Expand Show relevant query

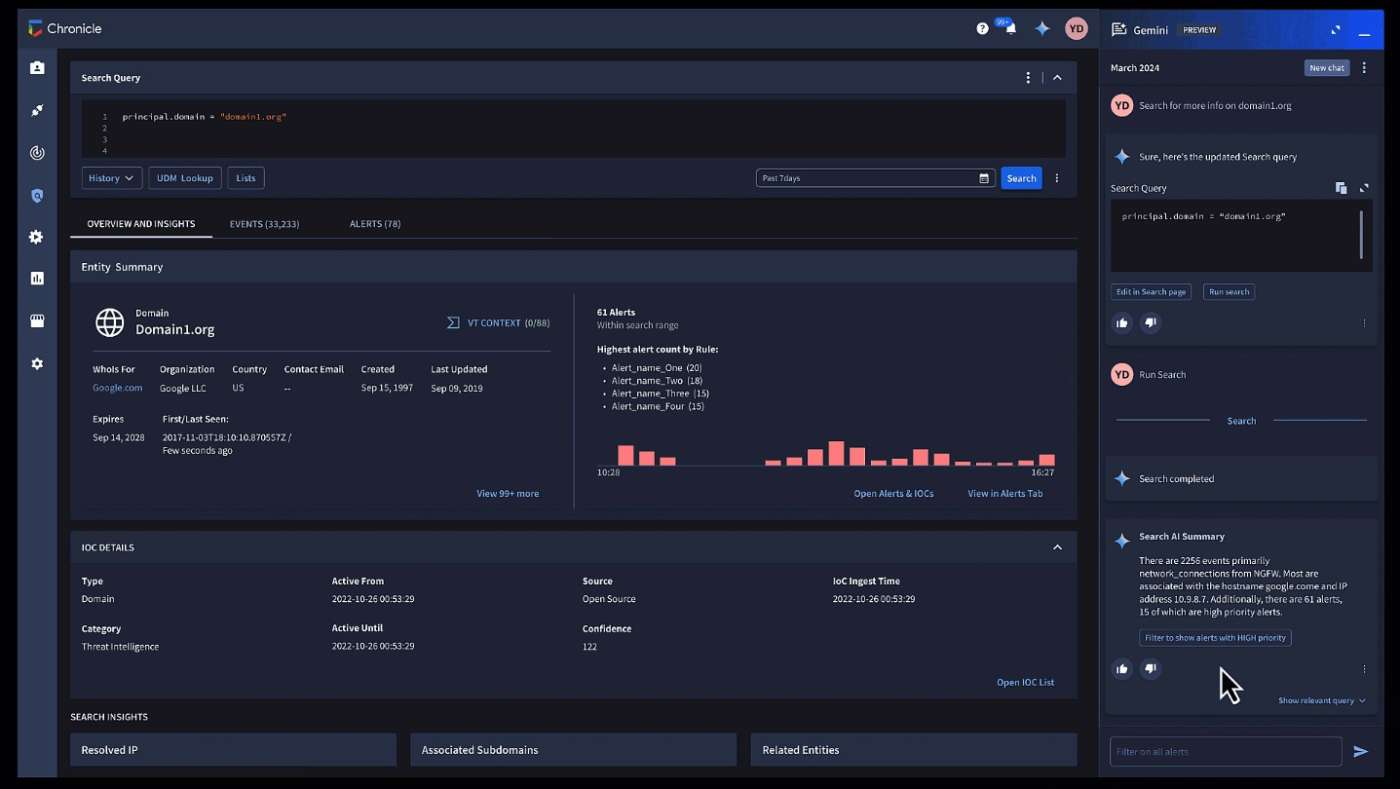(1321, 701)
